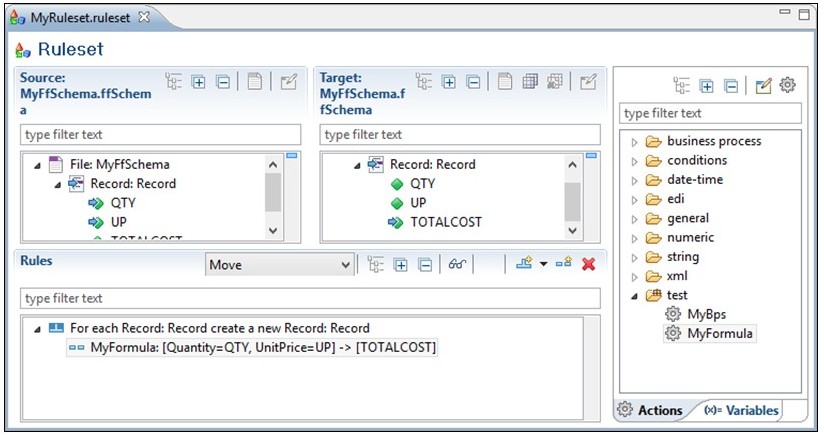Collapse the For each Record rule
The width and height of the screenshot is (824, 437).
(x=37, y=328)
